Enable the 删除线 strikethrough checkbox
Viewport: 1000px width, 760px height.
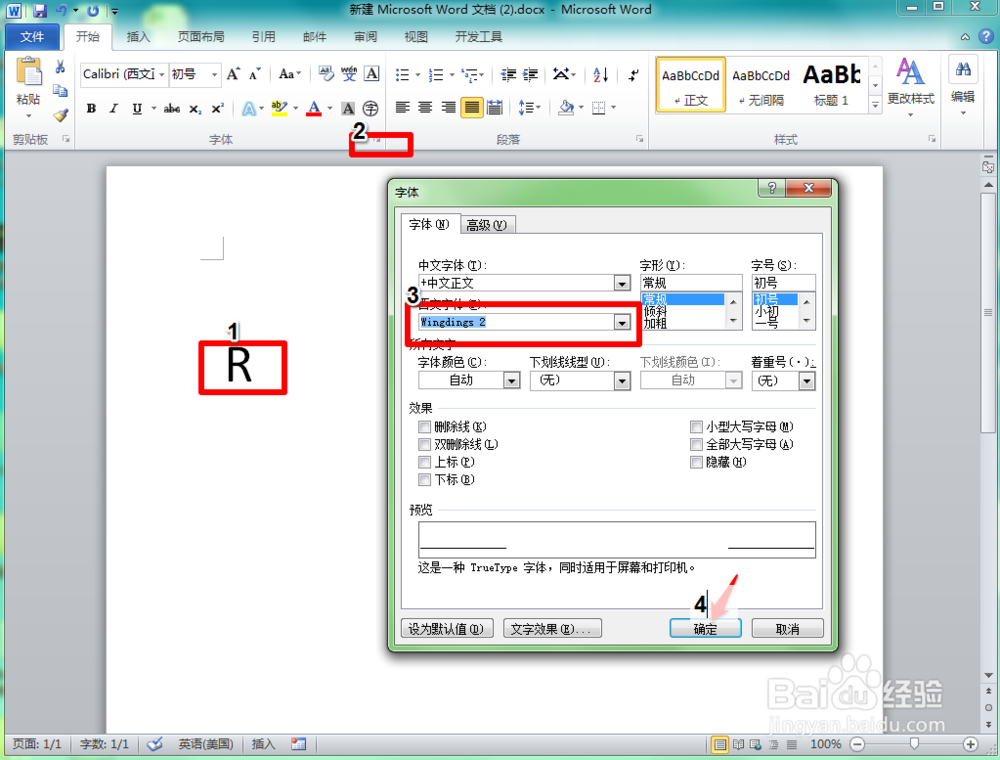point(424,427)
